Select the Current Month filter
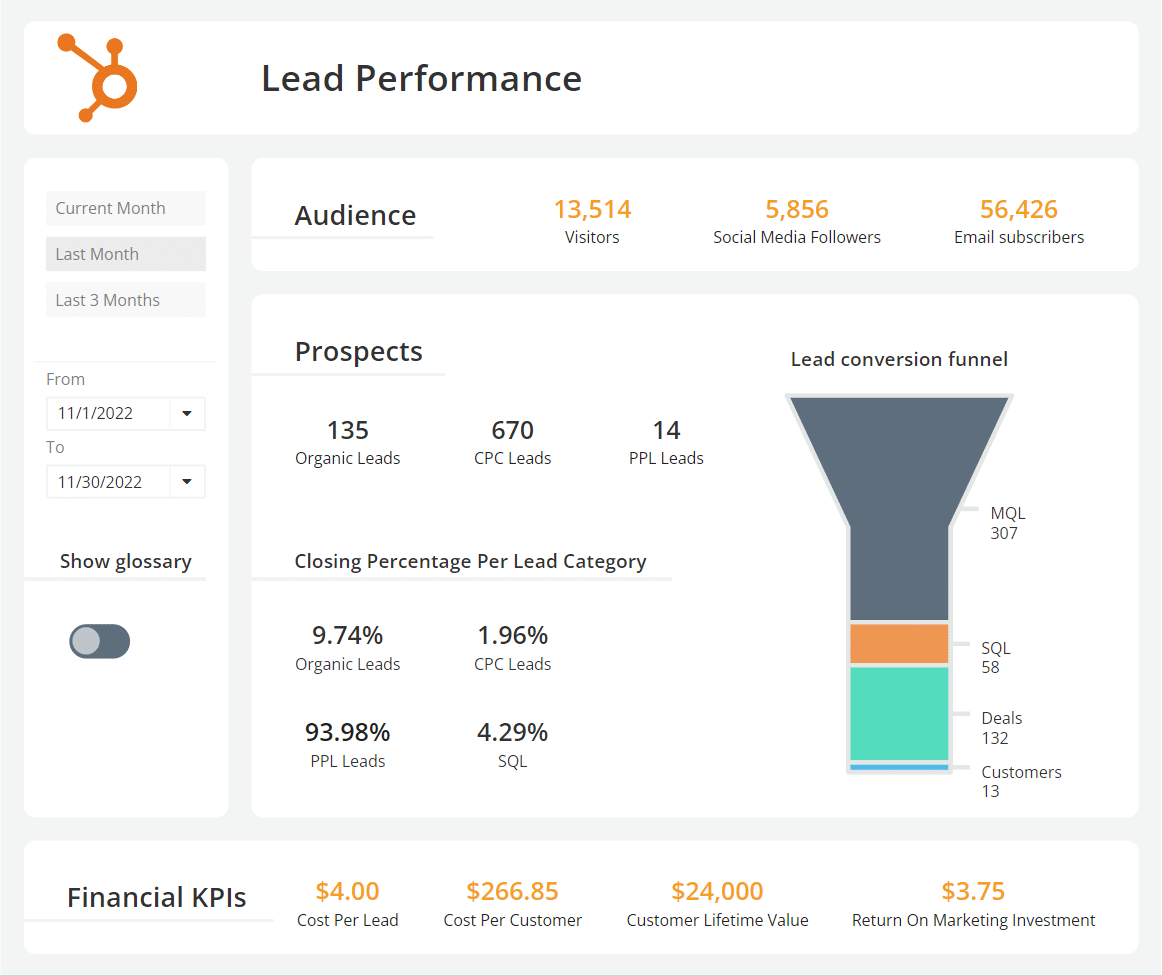1162x976 pixels. 125,208
